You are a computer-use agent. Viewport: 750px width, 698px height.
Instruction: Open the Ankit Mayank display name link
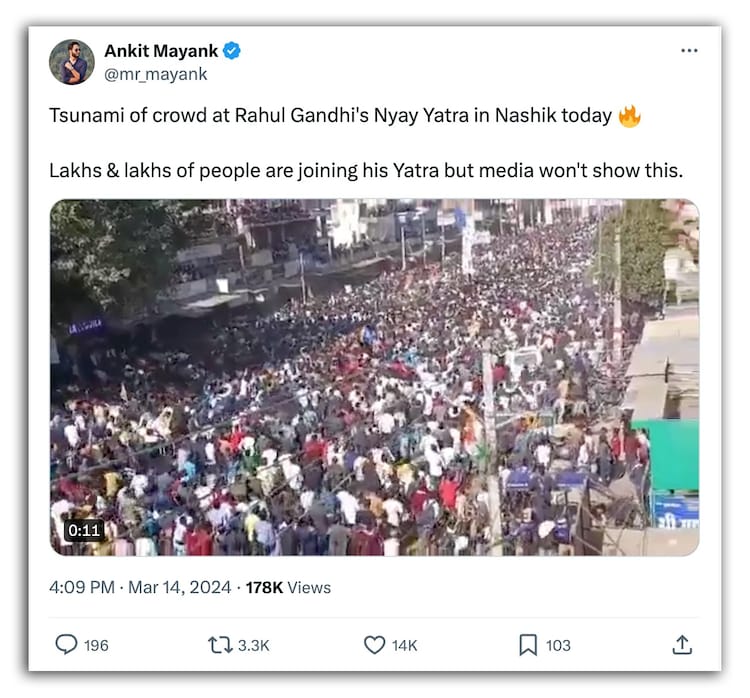(x=161, y=51)
